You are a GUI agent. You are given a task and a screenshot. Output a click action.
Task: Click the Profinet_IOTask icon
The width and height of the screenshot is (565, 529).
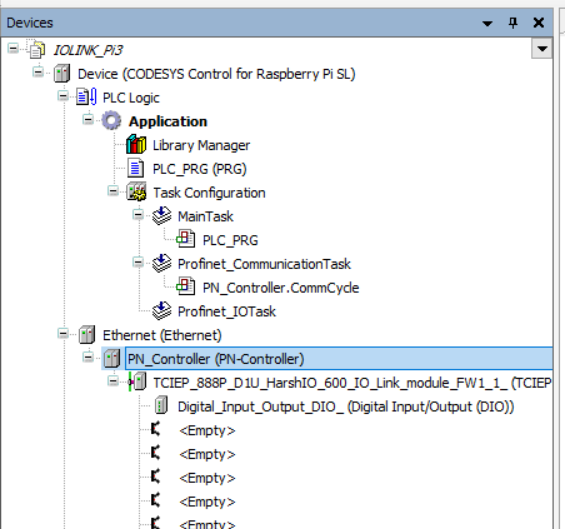pos(161,311)
